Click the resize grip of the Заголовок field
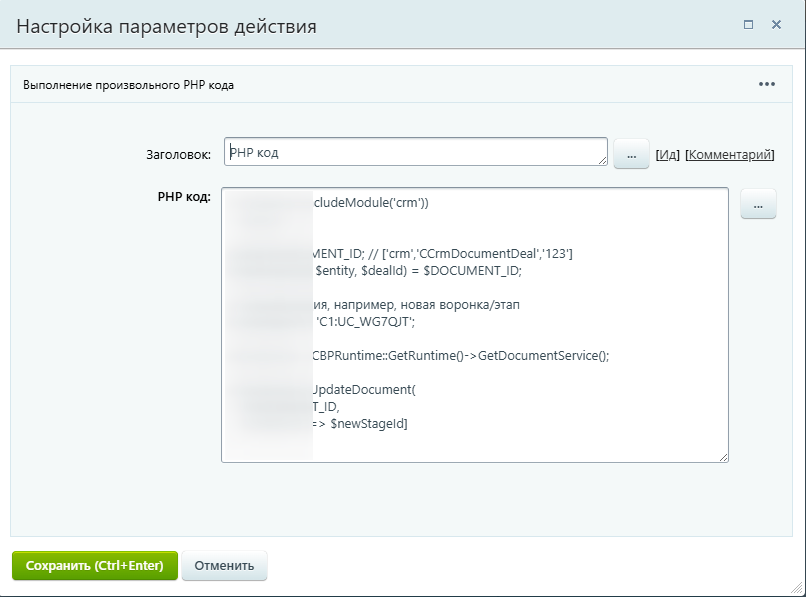This screenshot has width=806, height=597. point(603,160)
